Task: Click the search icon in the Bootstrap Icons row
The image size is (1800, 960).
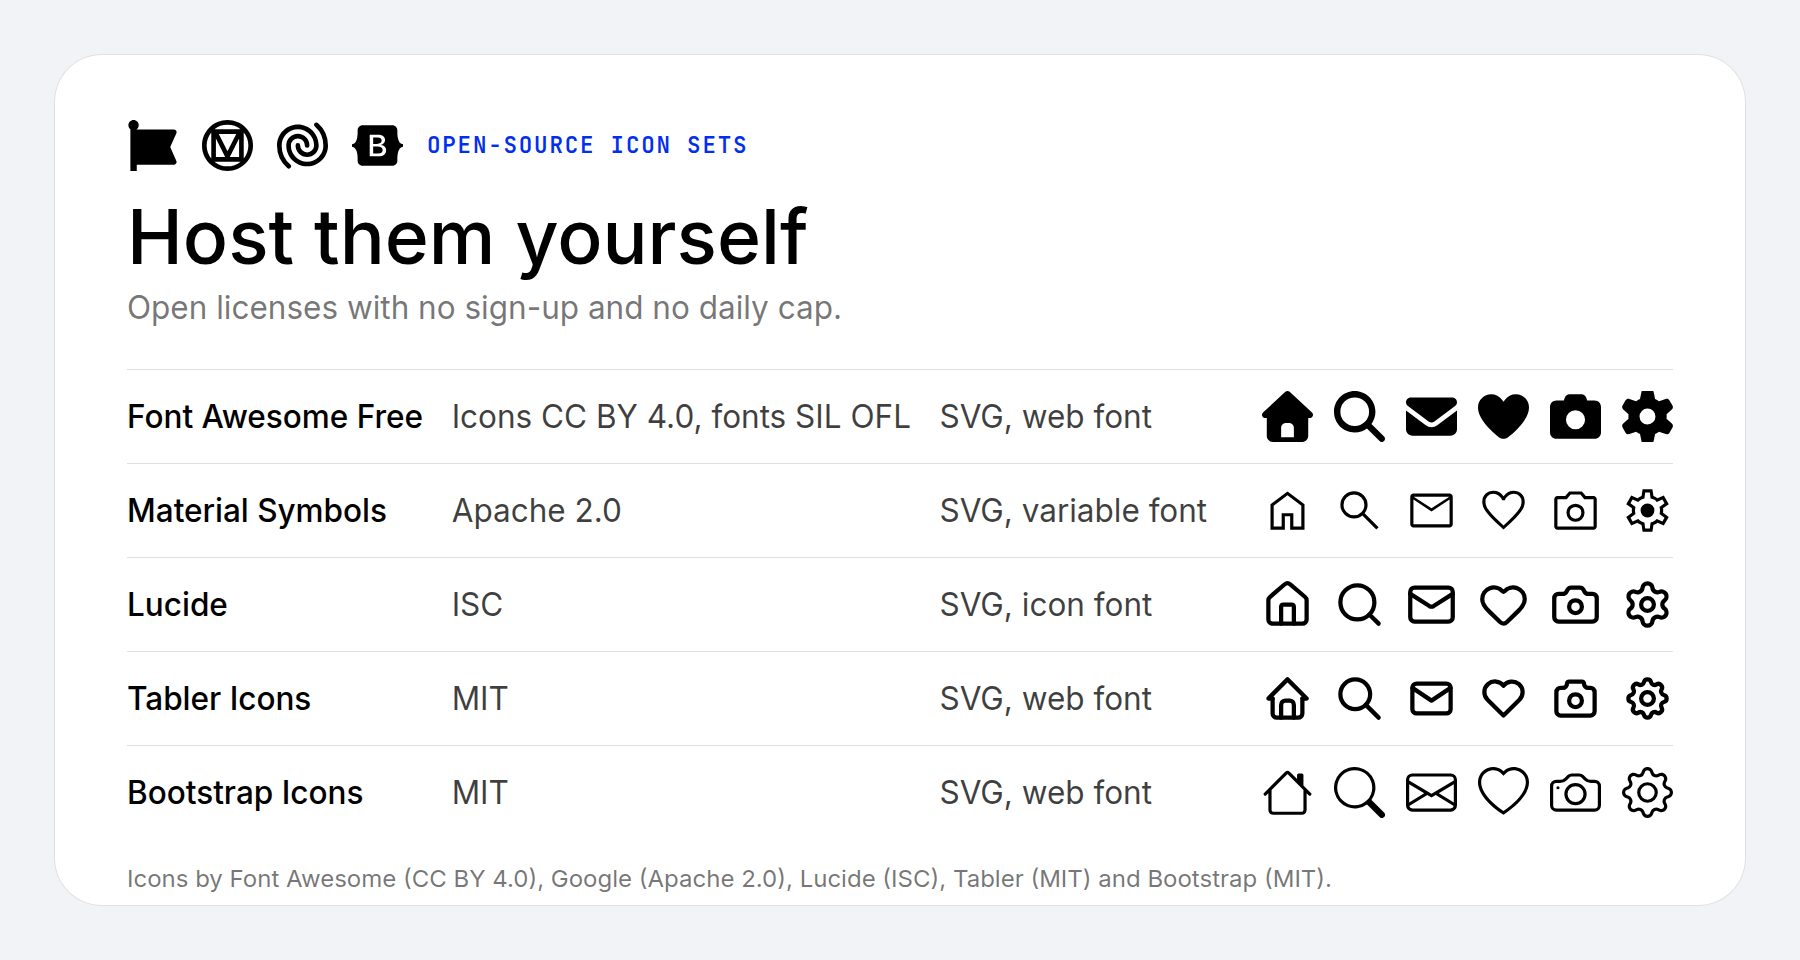Action: click(x=1360, y=793)
